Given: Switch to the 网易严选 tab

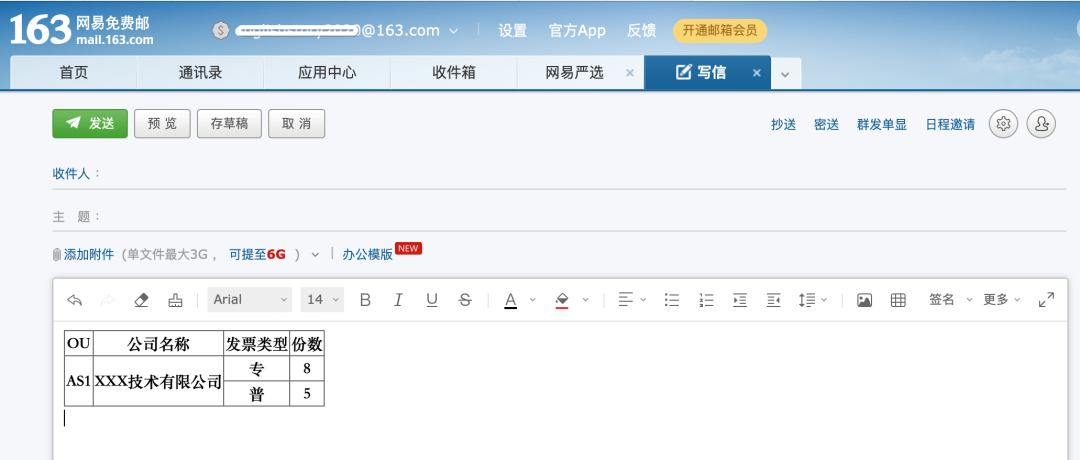Looking at the screenshot, I should tap(574, 72).
